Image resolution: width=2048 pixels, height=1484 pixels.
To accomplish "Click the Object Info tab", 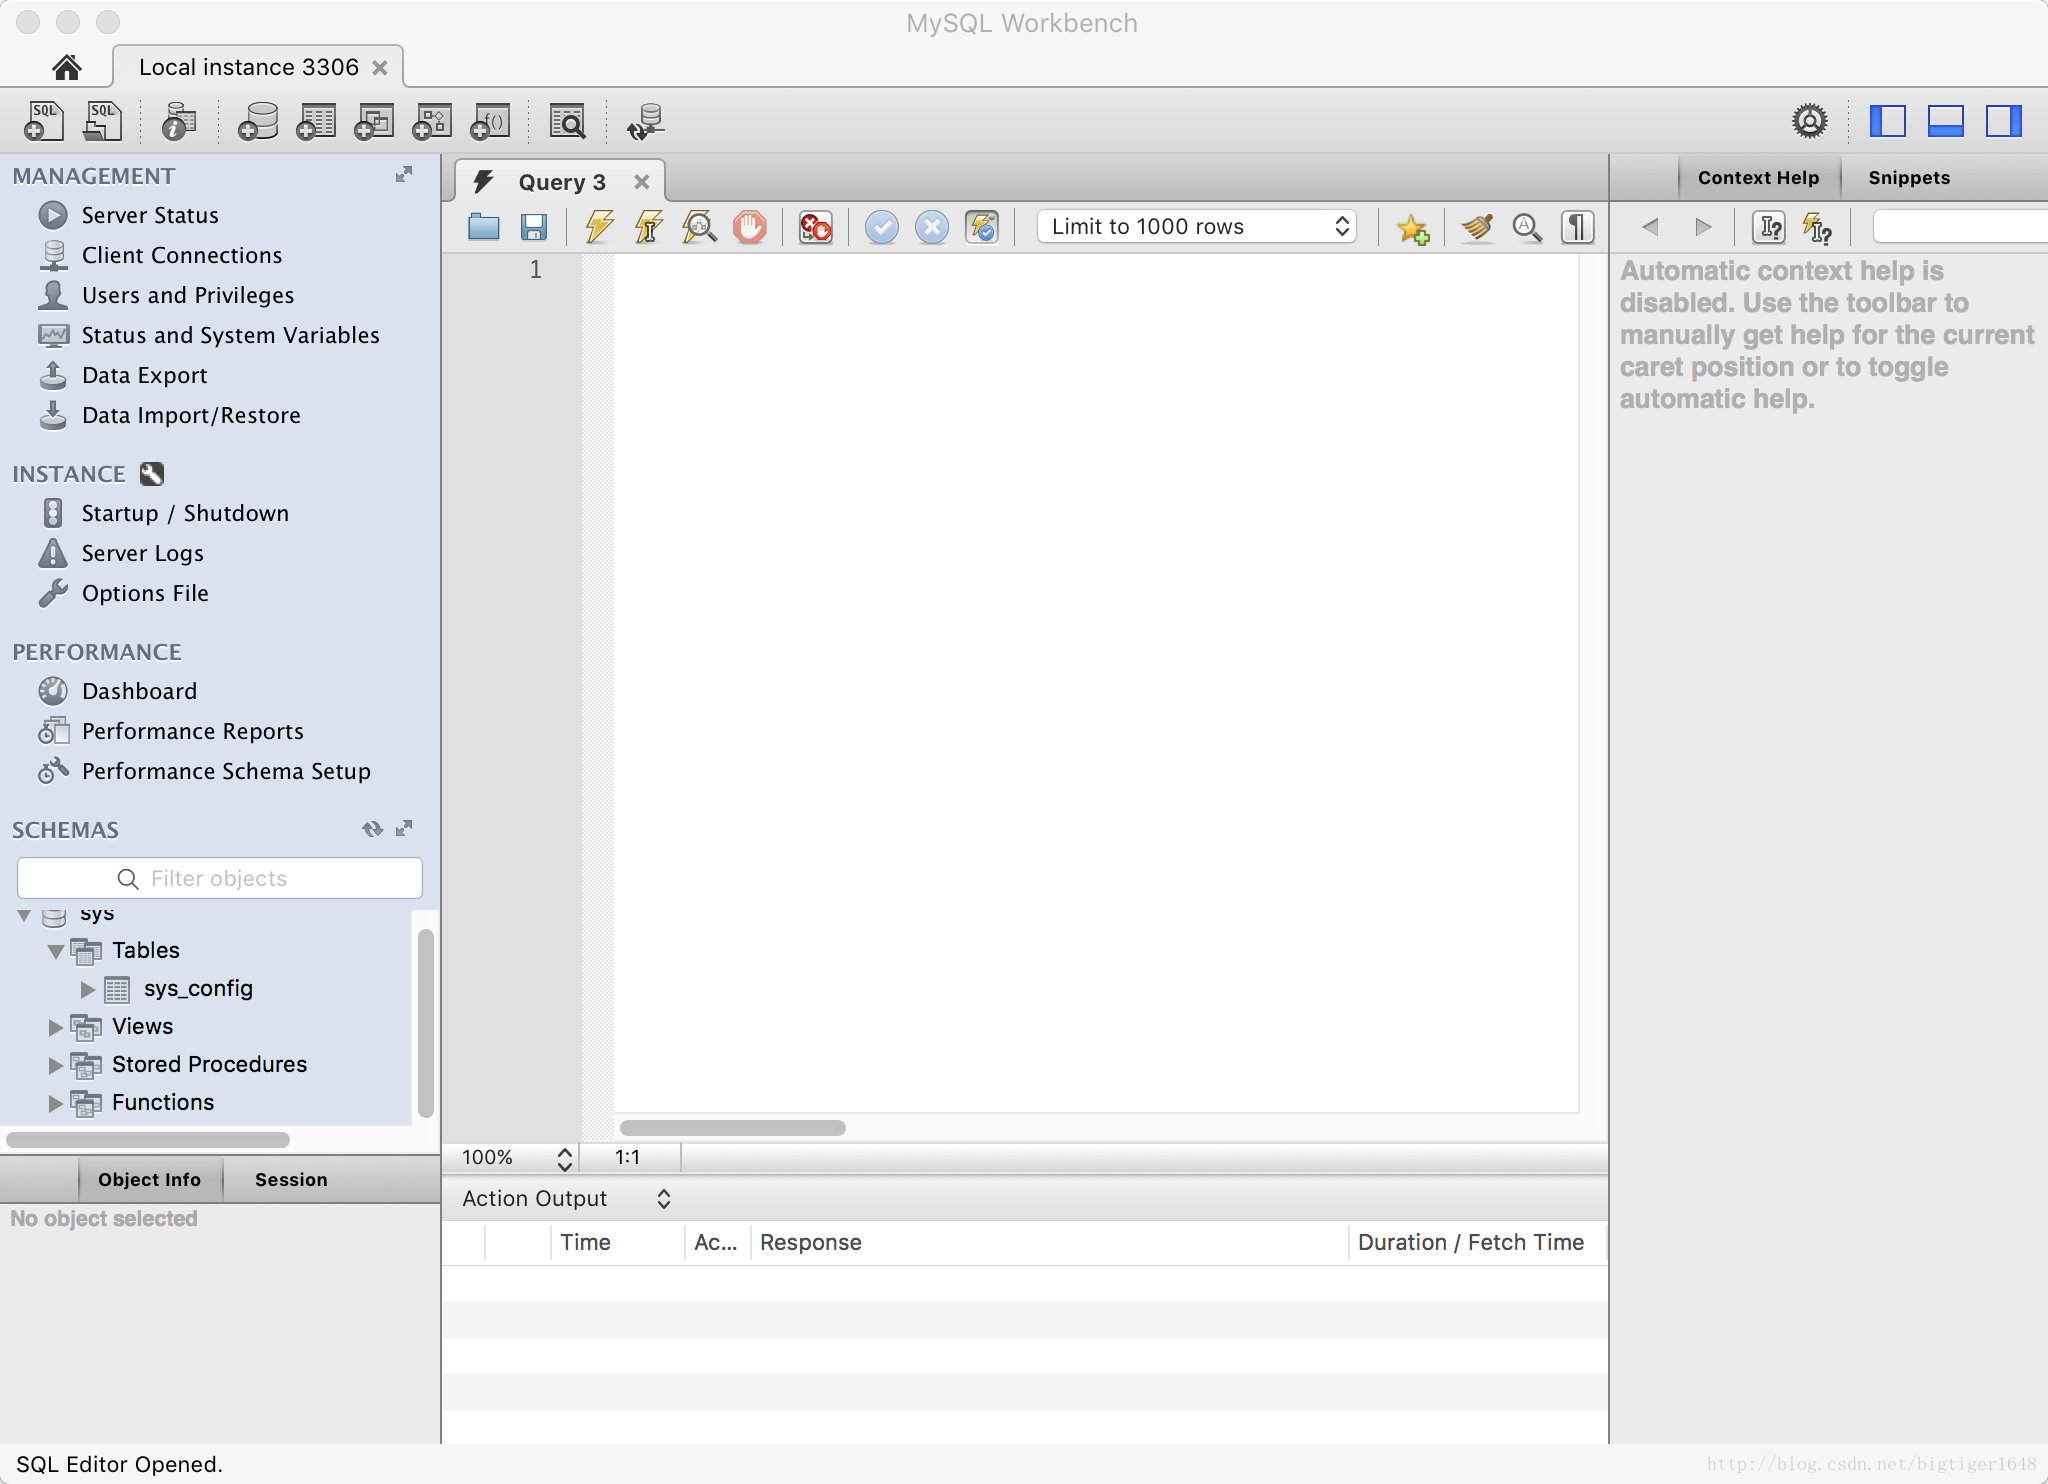I will [x=148, y=1179].
